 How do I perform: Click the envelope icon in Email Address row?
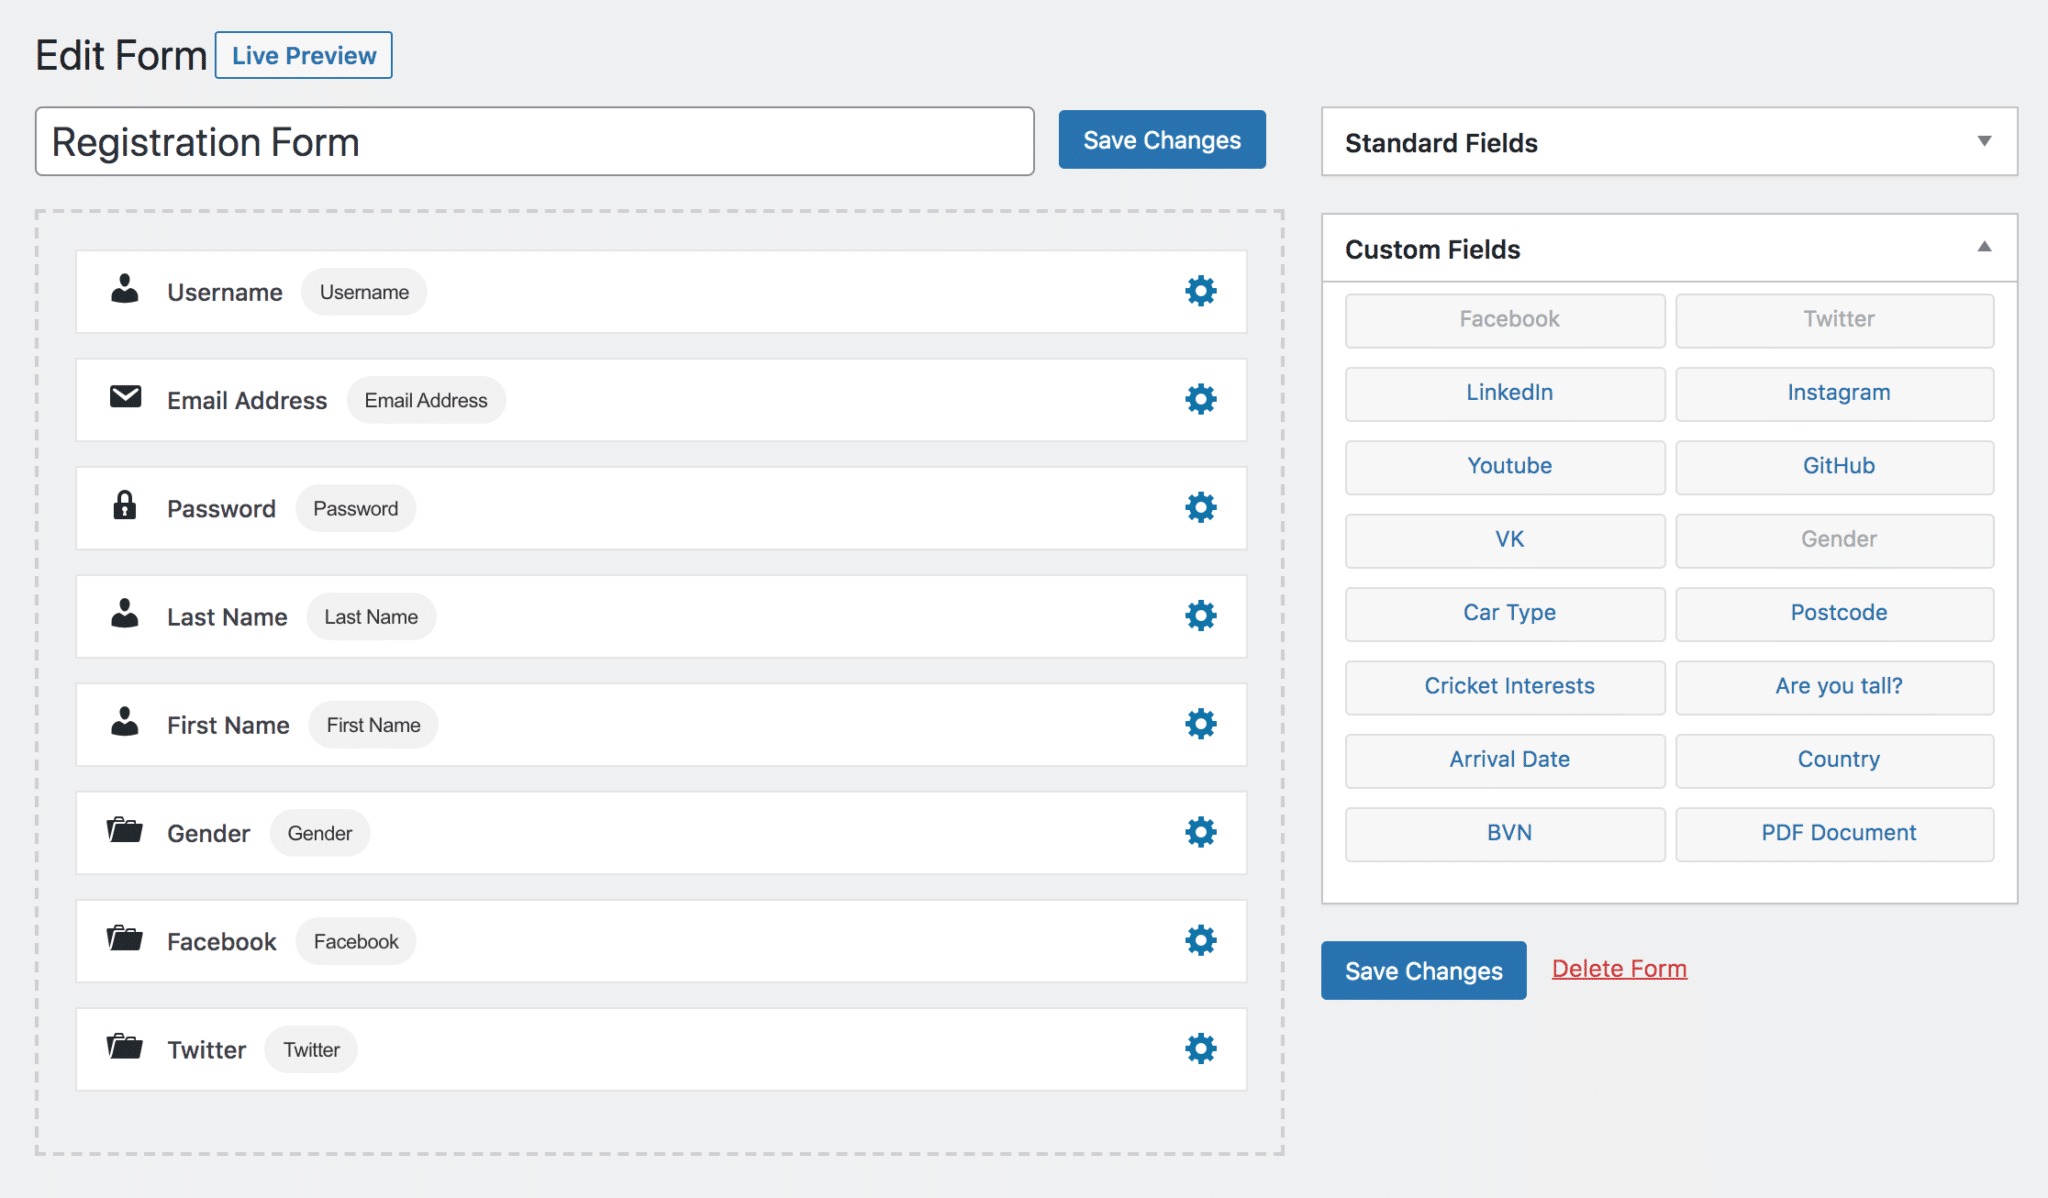[x=125, y=396]
